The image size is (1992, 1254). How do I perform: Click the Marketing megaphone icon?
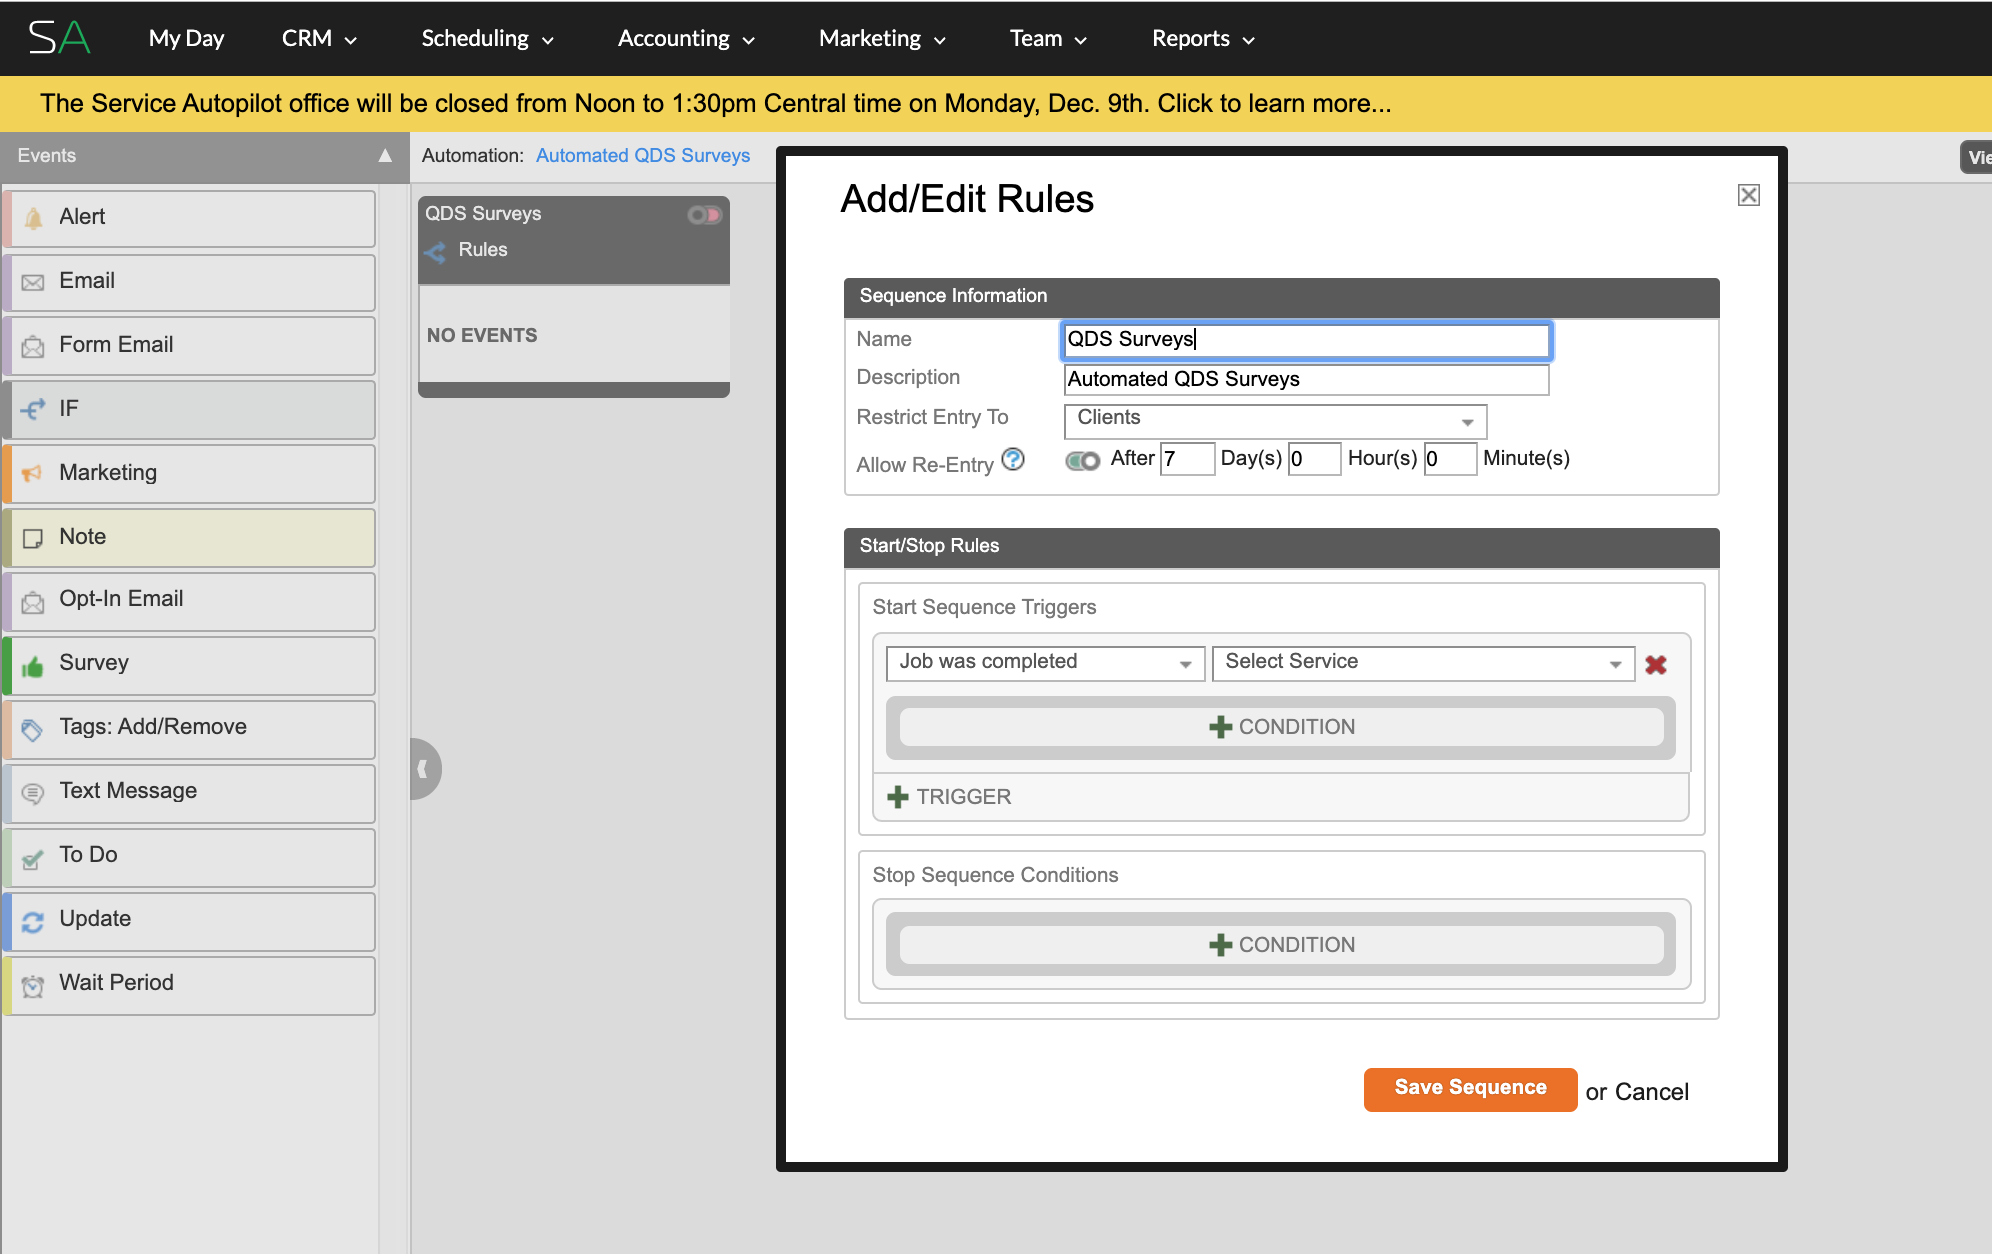33,473
